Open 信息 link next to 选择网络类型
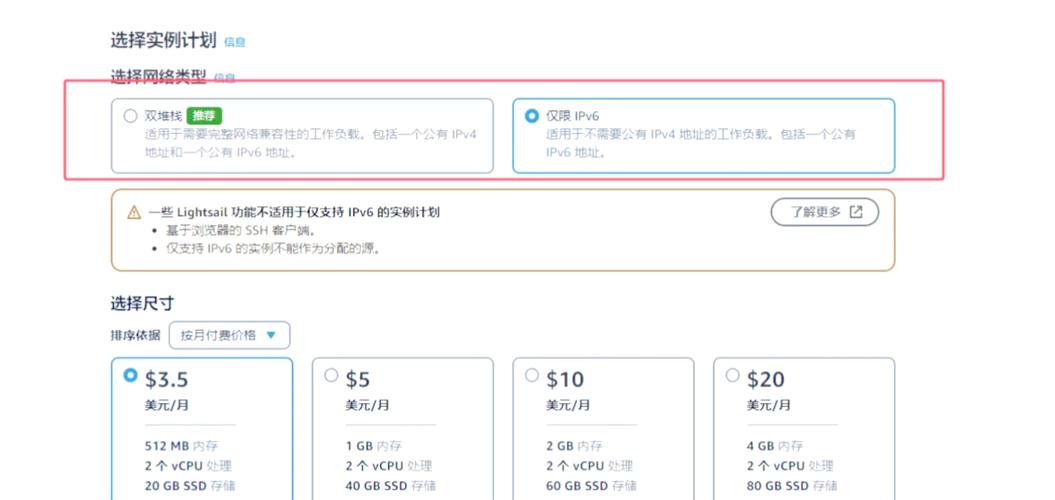 225,78
